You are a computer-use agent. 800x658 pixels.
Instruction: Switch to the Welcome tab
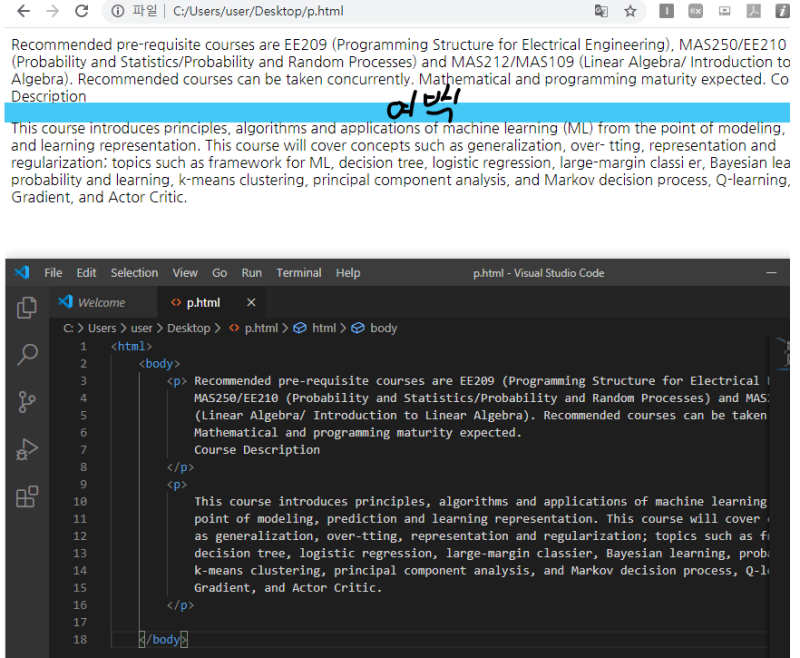coord(104,302)
